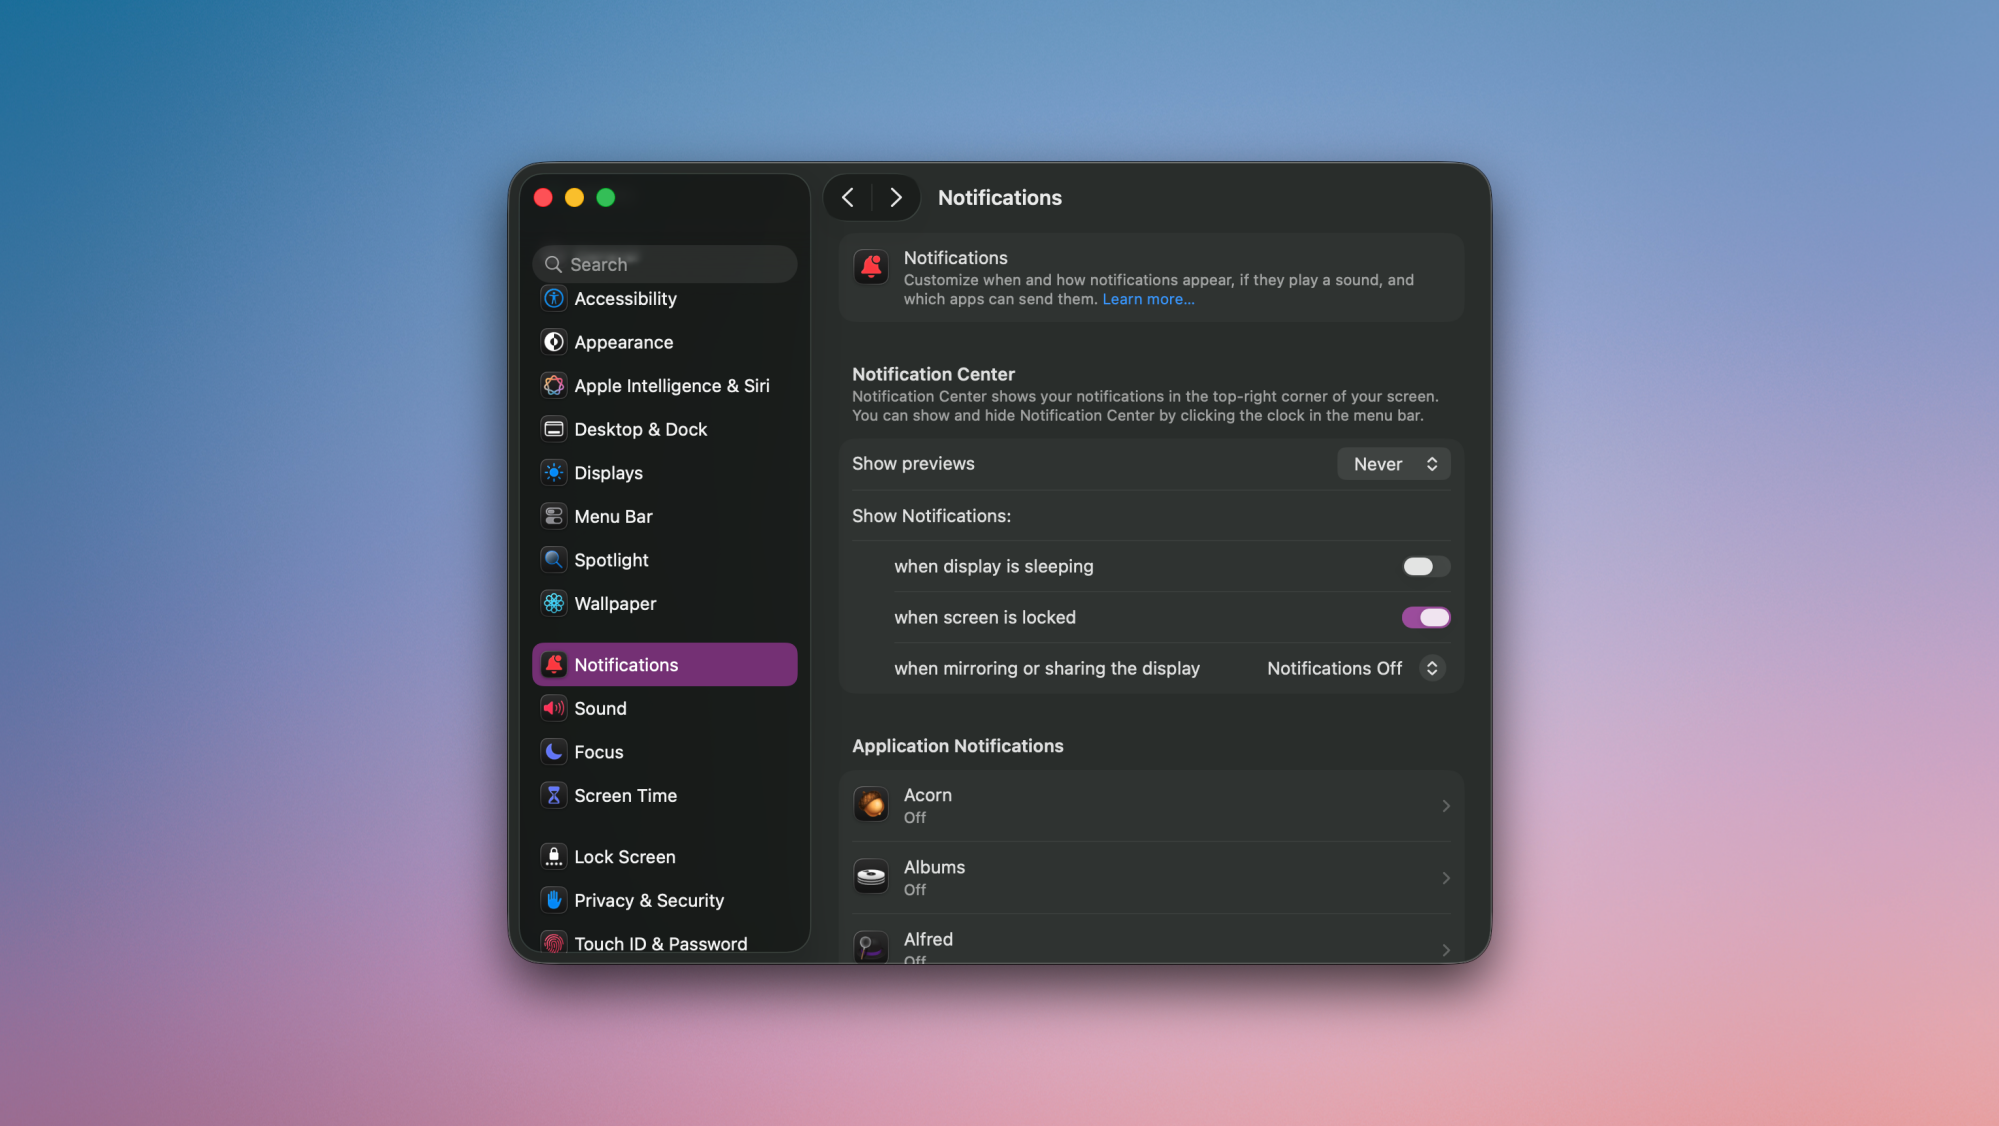Enable notifications when display is sleeping
The image size is (1999, 1126).
point(1425,566)
